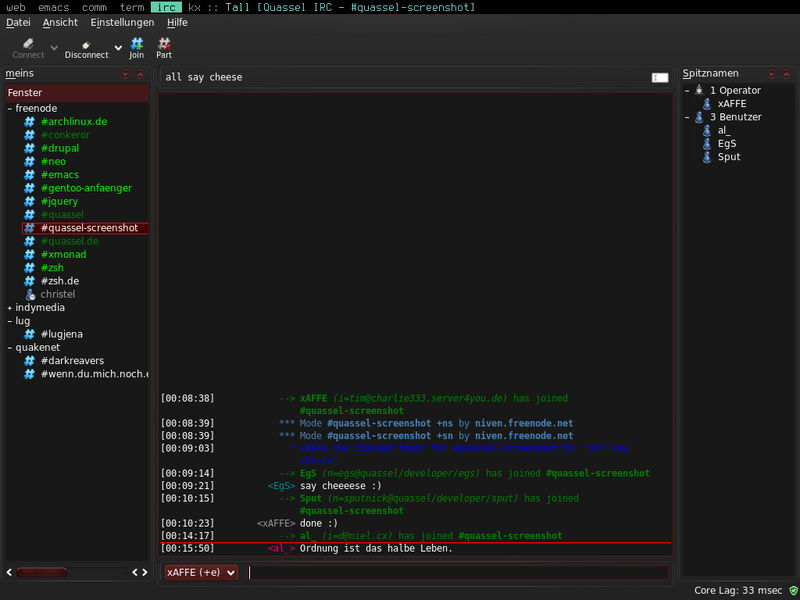This screenshot has width=800, height=600.
Task: Click channel icon beside #drupal
Action: 30,148
